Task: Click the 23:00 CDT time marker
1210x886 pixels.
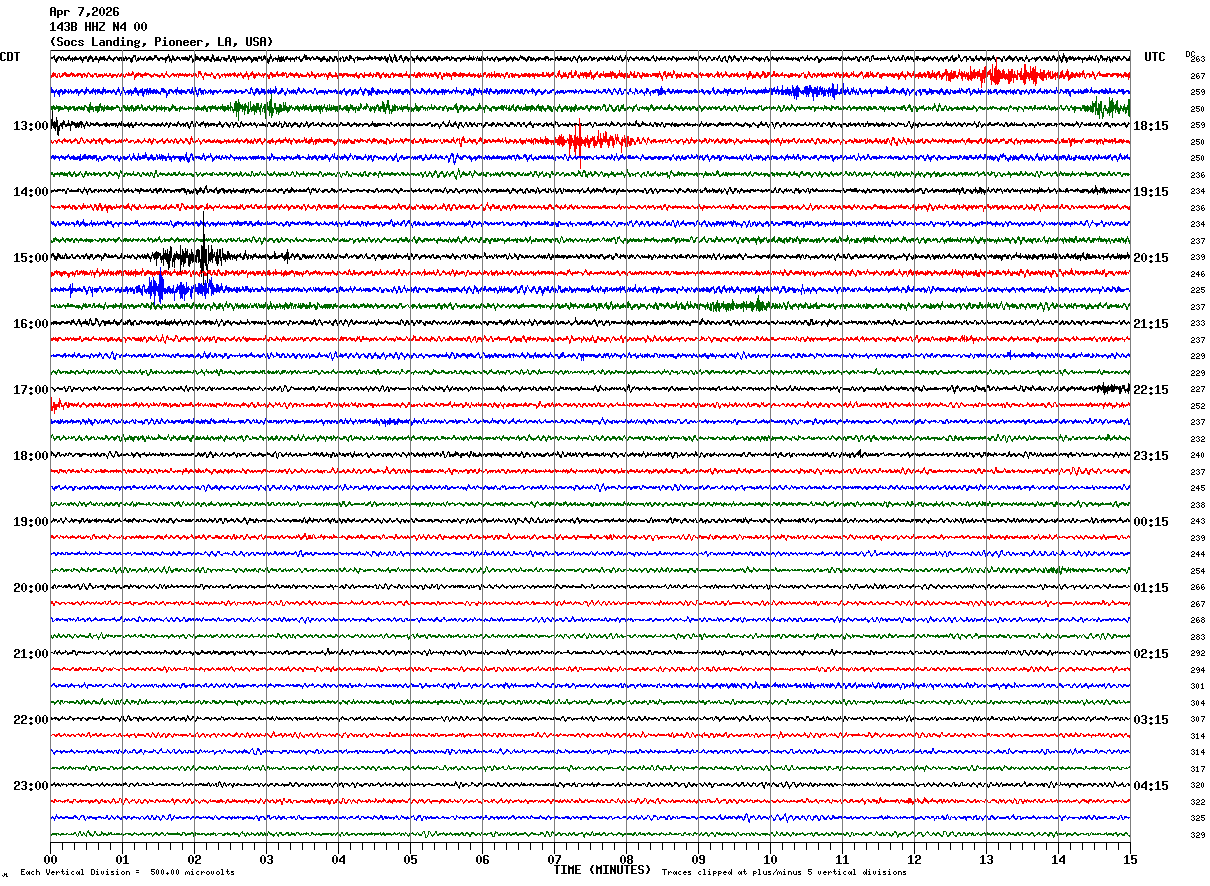Action: coord(31,786)
